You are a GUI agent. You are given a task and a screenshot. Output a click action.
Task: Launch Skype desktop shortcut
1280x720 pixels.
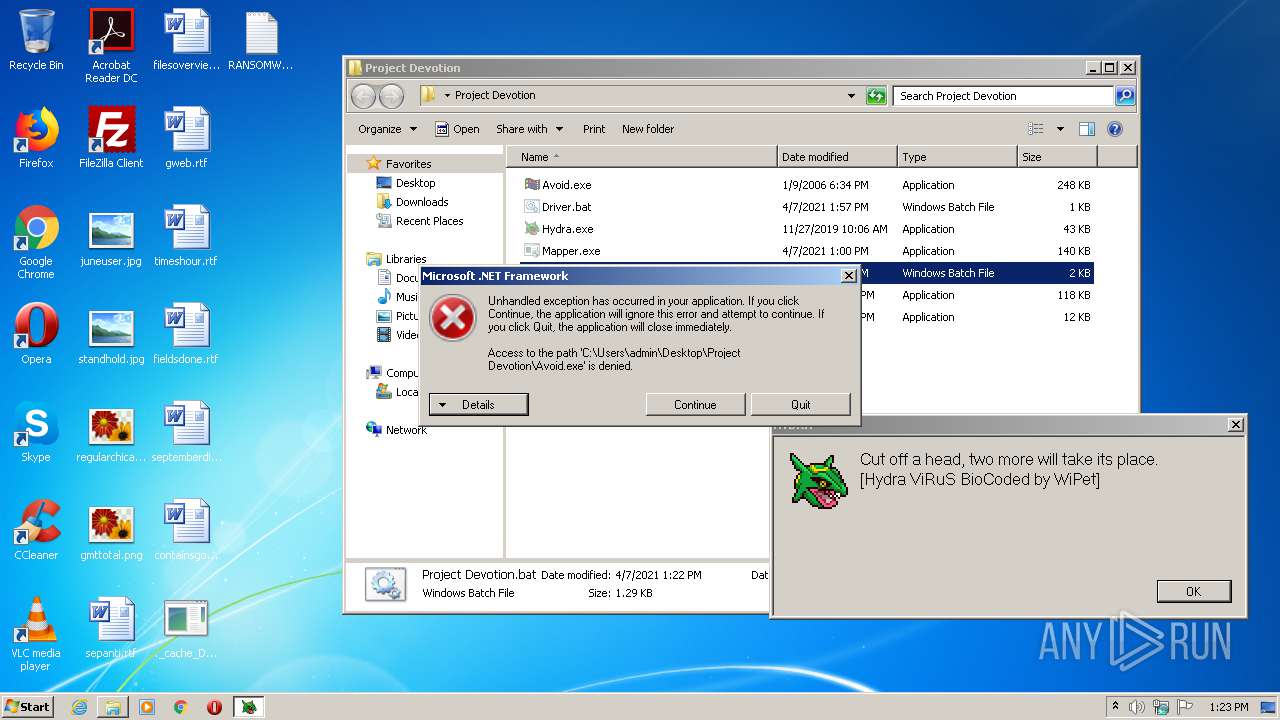pos(36,432)
